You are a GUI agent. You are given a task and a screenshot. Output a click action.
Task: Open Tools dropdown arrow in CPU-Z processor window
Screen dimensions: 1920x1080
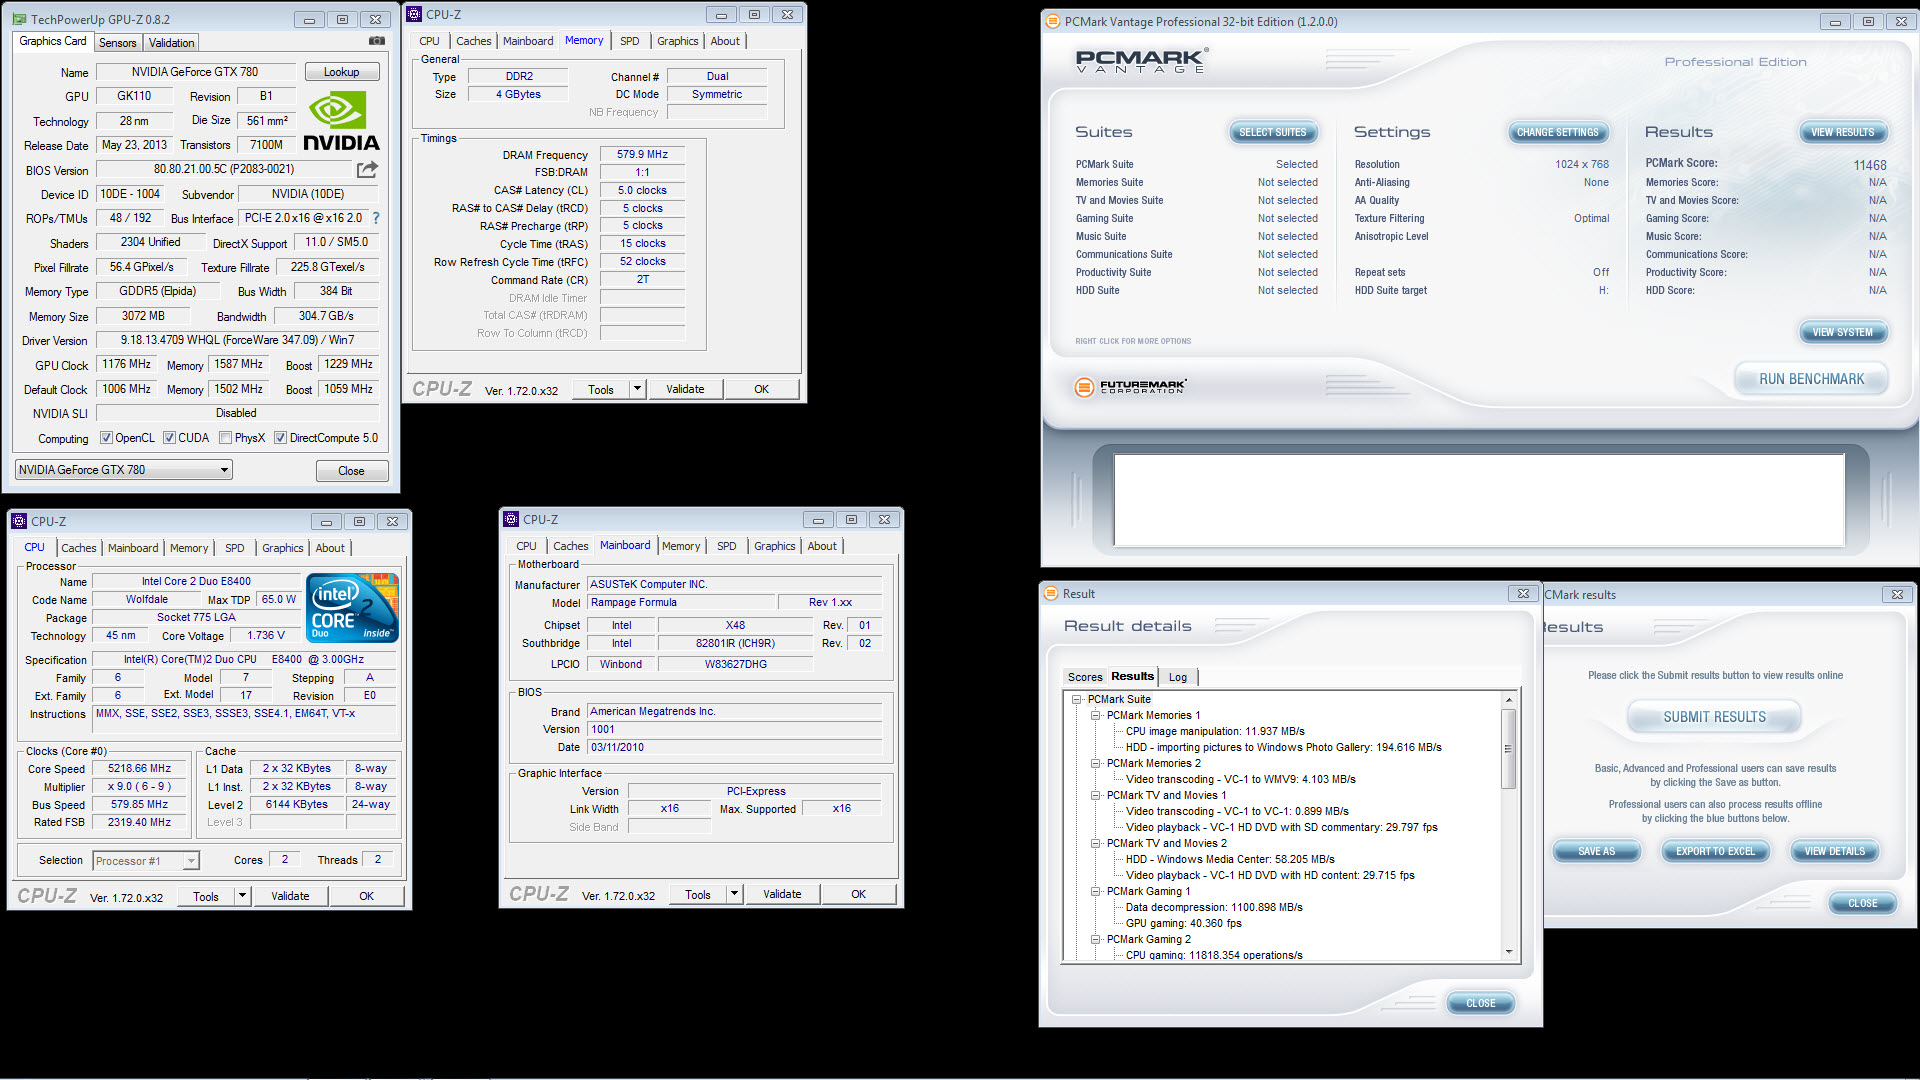[x=242, y=896]
